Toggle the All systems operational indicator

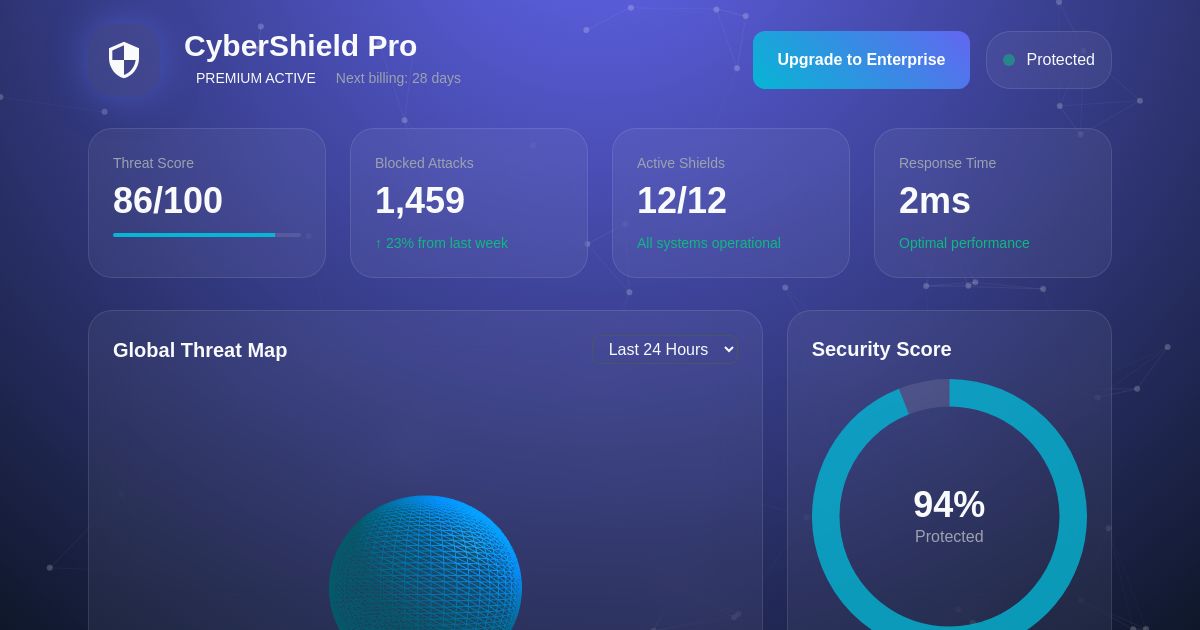pos(709,243)
